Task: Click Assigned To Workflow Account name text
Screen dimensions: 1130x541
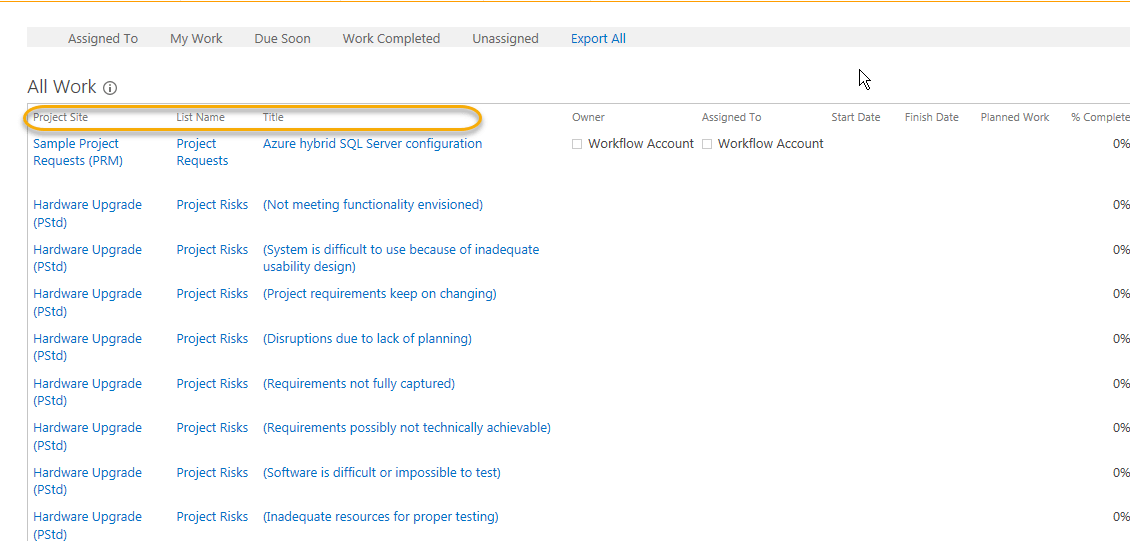Action: 770,143
